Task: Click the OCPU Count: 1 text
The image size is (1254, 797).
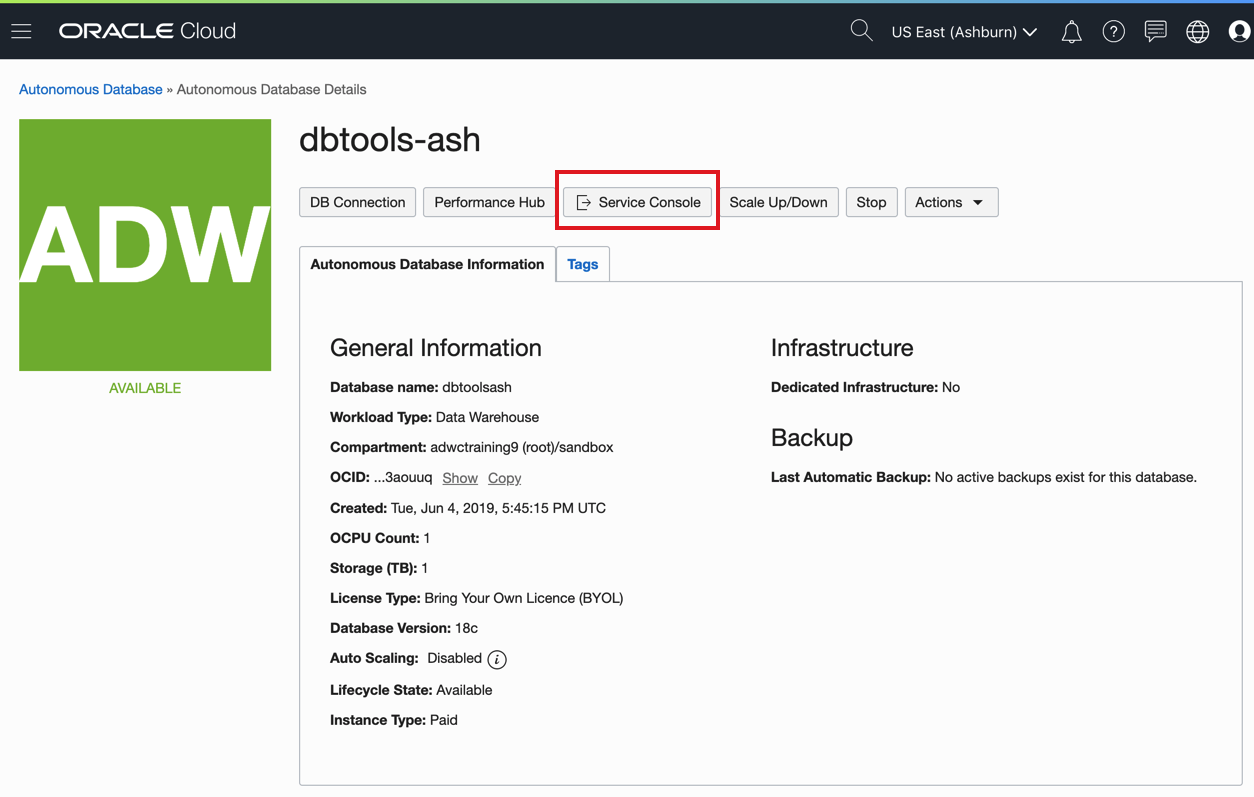Action: point(380,538)
